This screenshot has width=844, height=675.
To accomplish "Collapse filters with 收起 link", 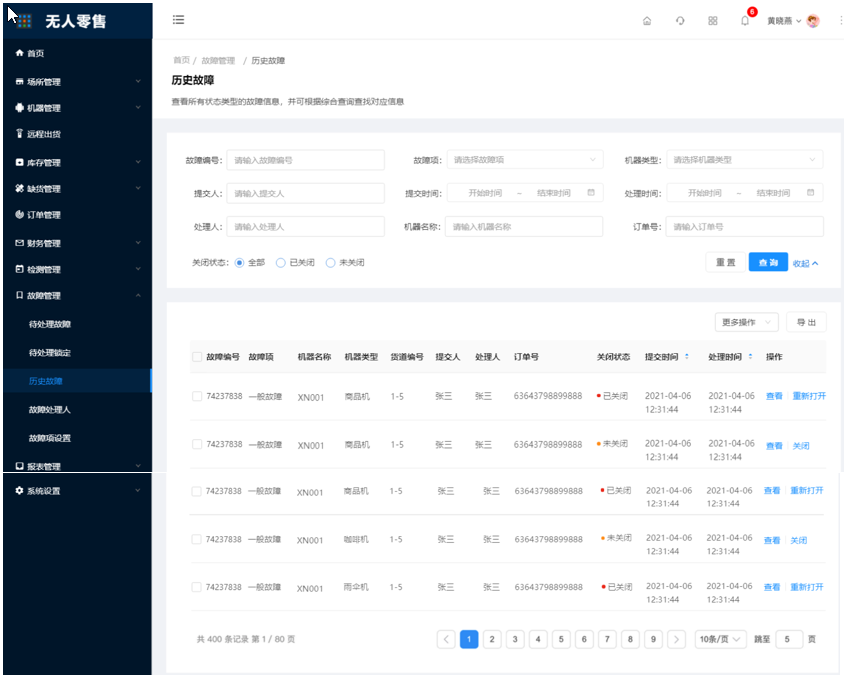I will [x=805, y=263].
